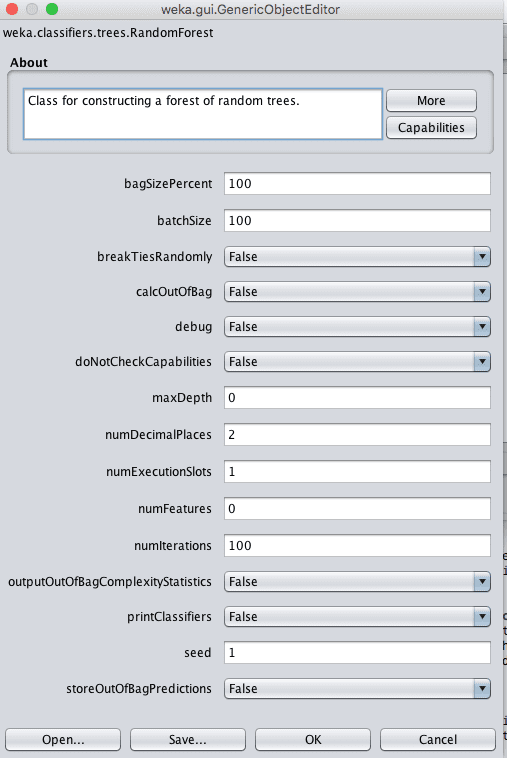Click the Open... button
507x758 pixels.
click(x=63, y=740)
